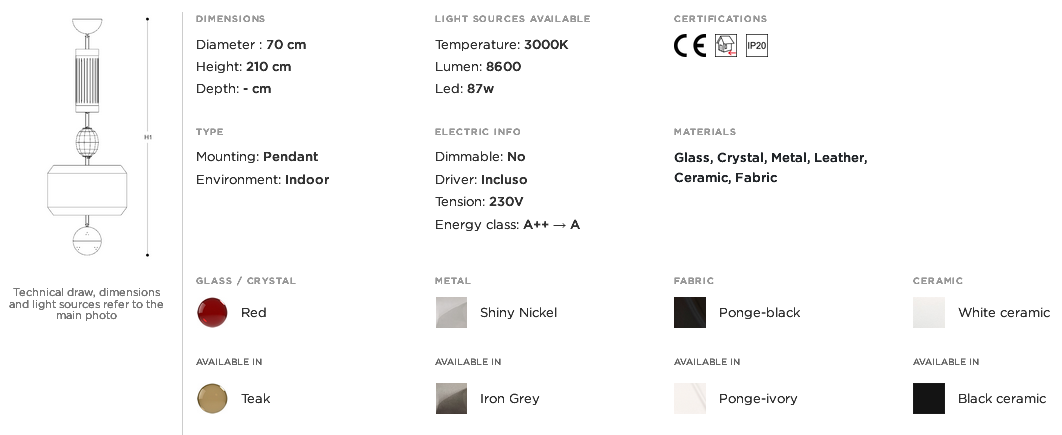The image size is (1062, 435).
Task: Click the "Iron Grey" finish label
Action: 510,398
